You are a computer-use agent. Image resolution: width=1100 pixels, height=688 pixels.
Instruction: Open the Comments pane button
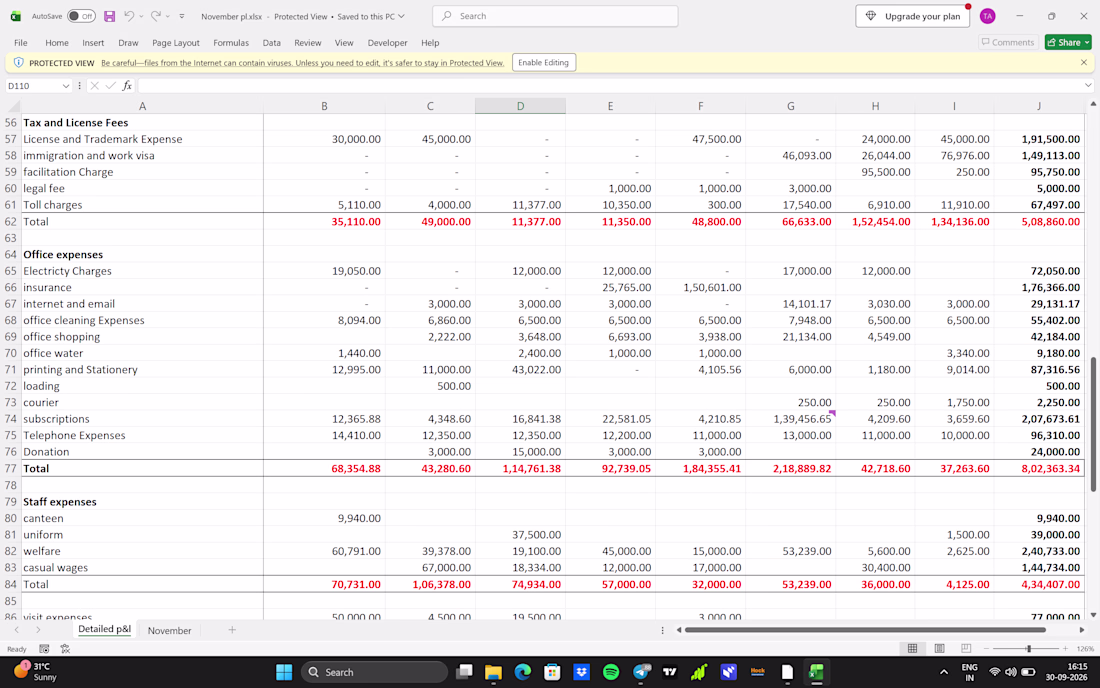(x=1007, y=43)
